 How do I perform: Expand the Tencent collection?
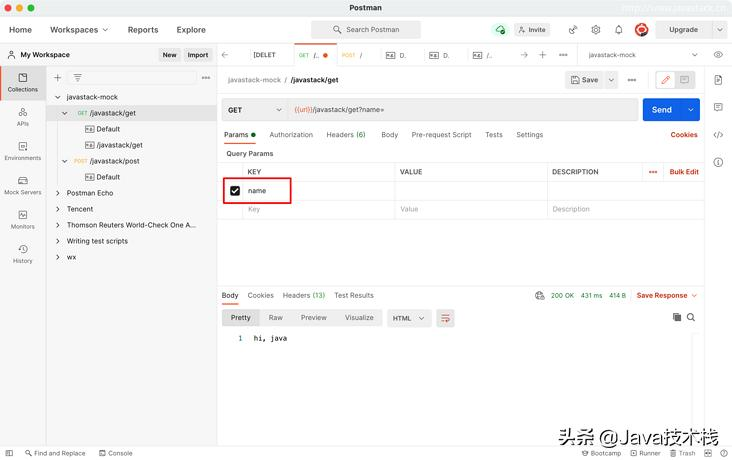tap(58, 209)
